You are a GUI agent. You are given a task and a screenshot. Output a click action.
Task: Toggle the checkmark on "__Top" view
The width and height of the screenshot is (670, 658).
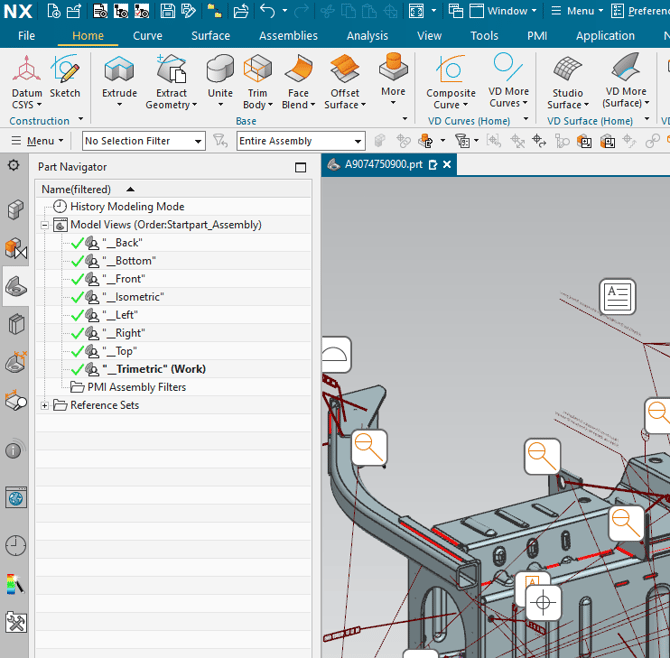point(77,351)
